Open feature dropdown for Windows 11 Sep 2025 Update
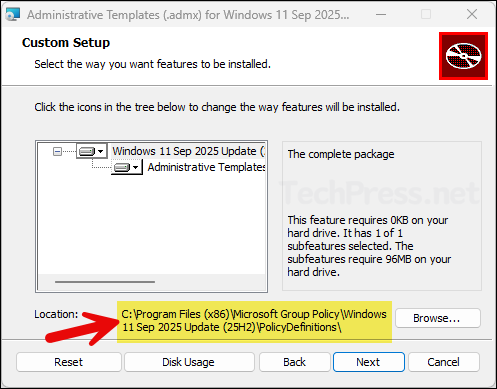Screen dimensions: 497x389 (x=92, y=151)
